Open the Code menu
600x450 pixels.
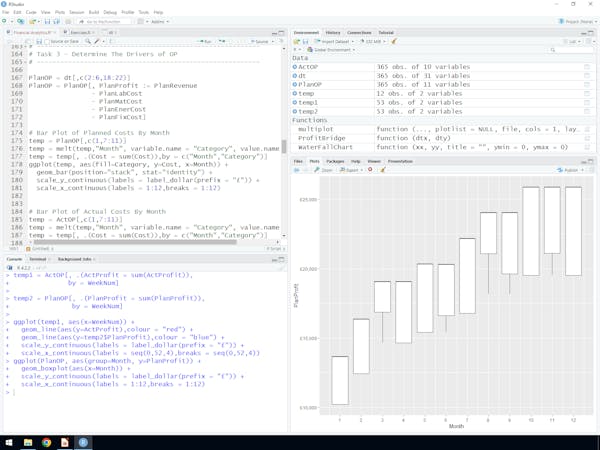pos(31,12)
